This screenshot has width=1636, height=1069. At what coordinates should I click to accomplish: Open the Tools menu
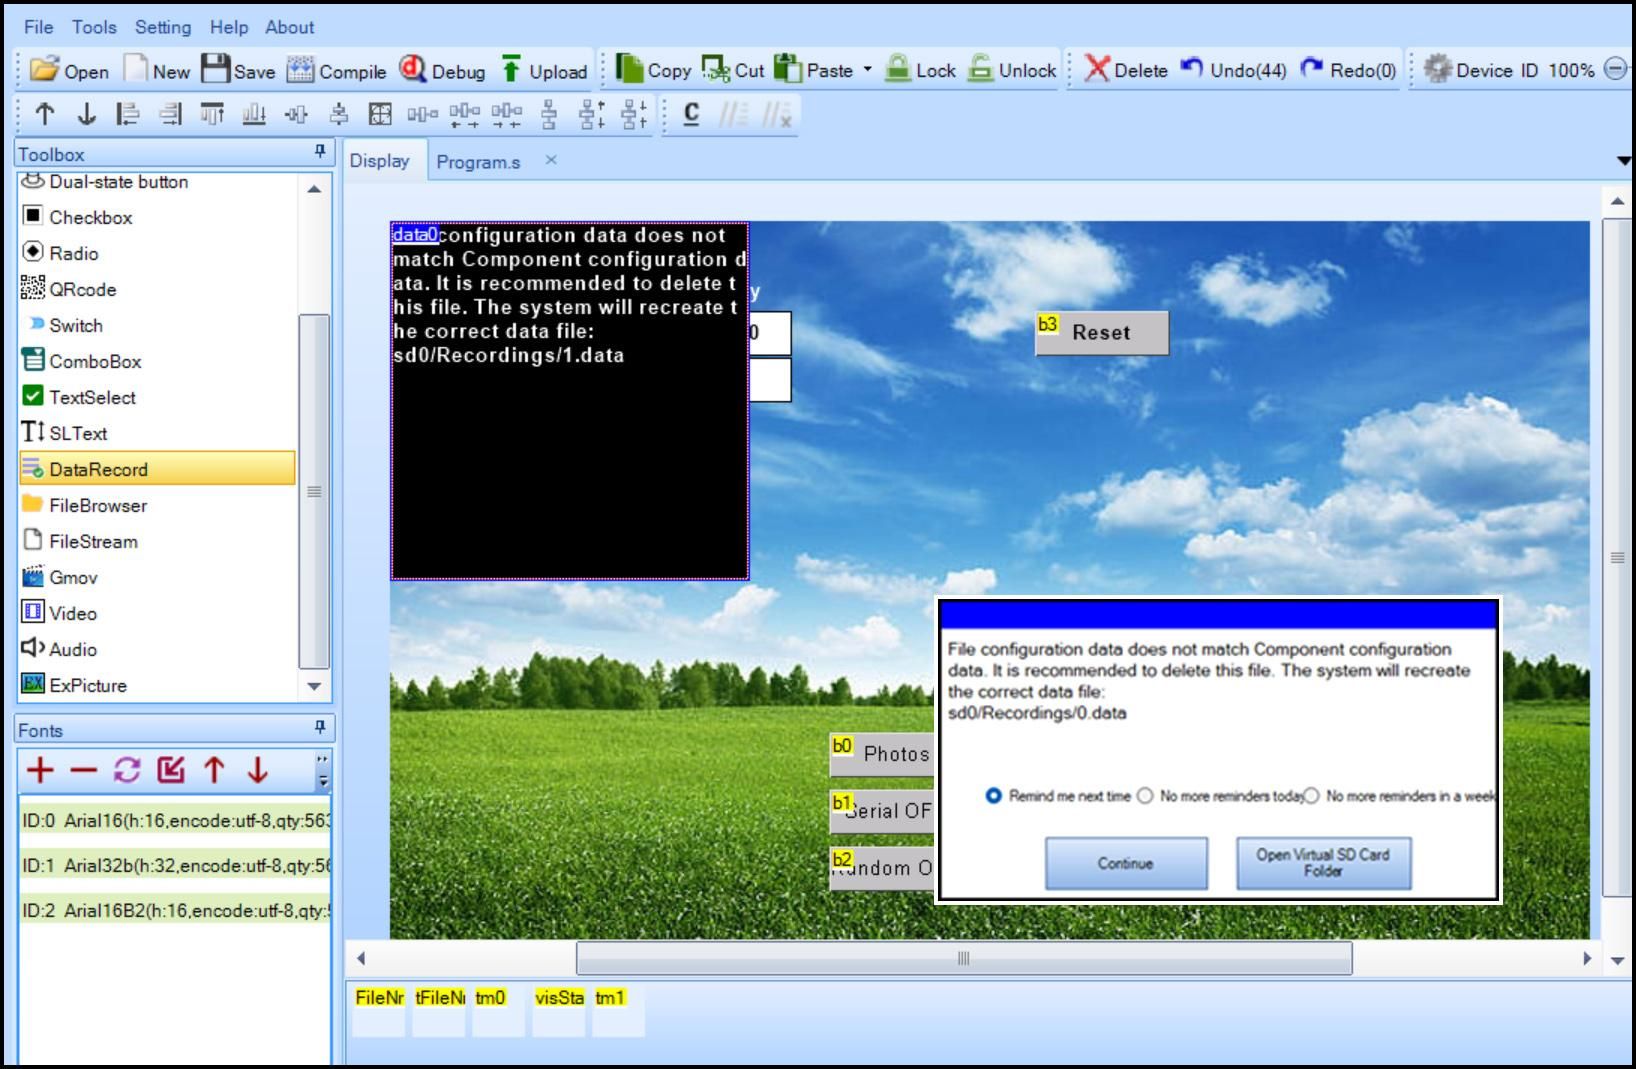point(94,27)
